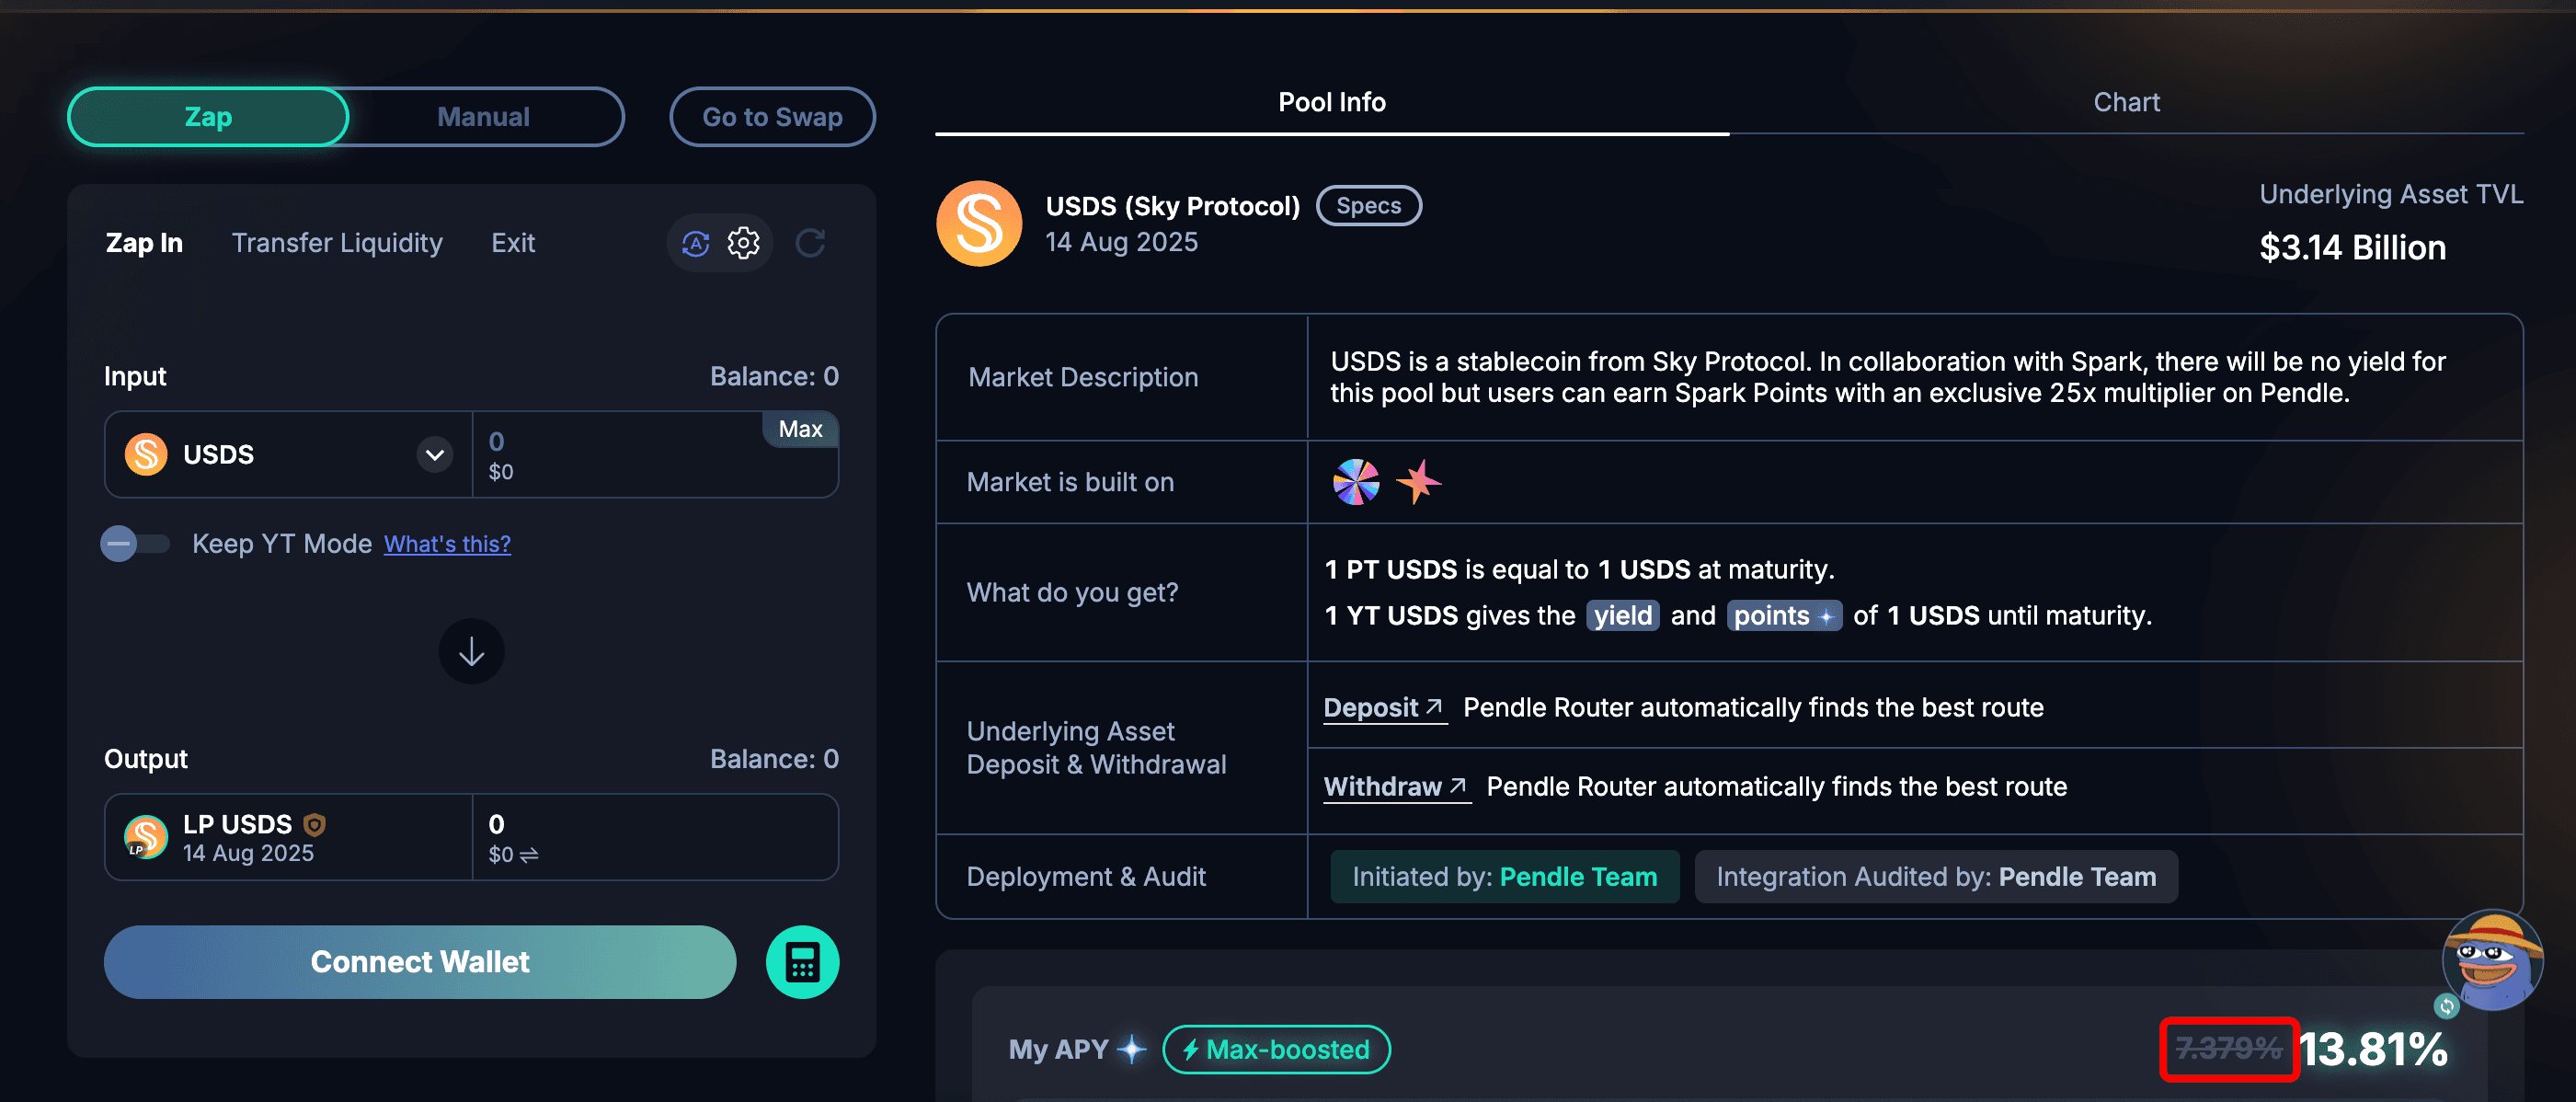Viewport: 2576px width, 1102px height.
Task: Click the output Balance: 0 text
Action: 774,759
